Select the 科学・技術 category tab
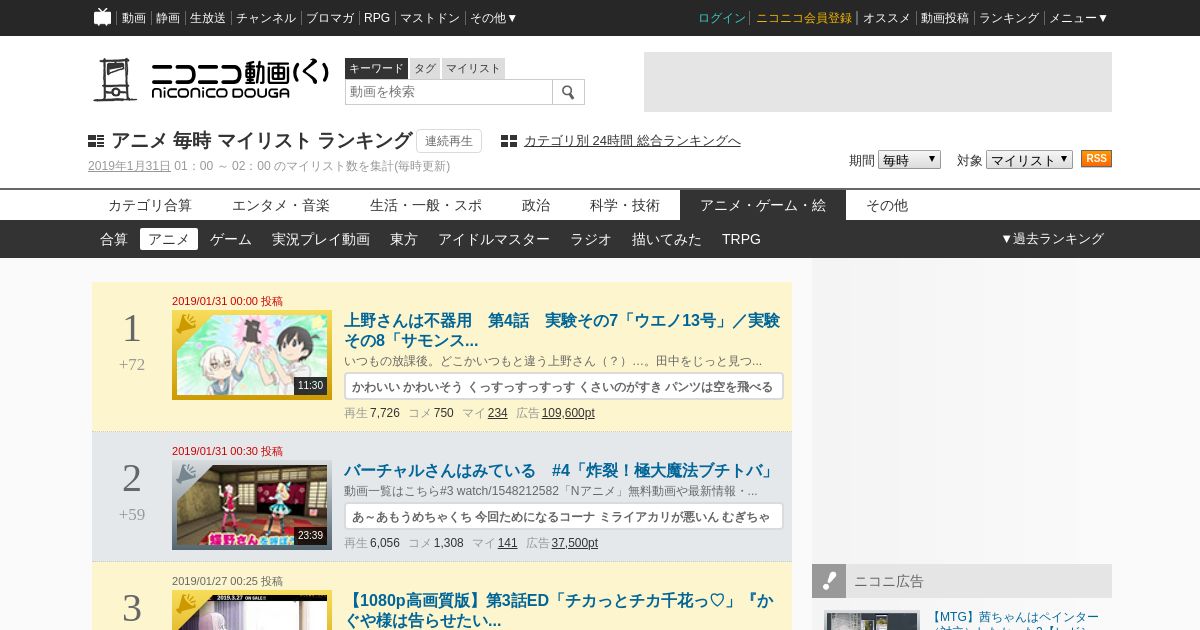 click(x=625, y=205)
